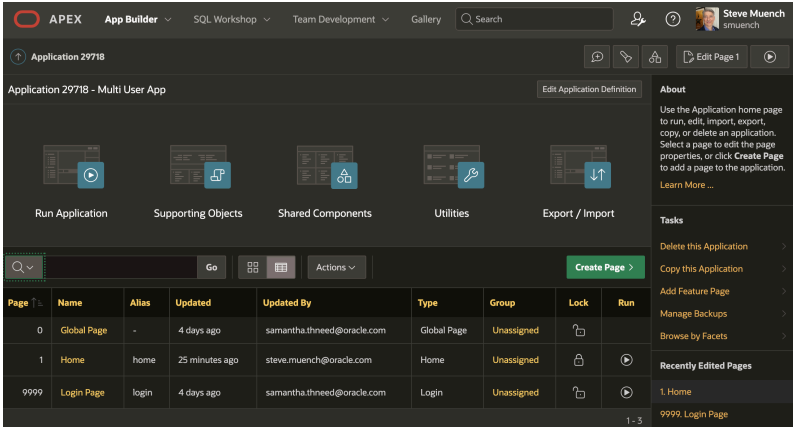795x430 pixels.
Task: Open the Utilities wrench icon
Action: click(454, 167)
